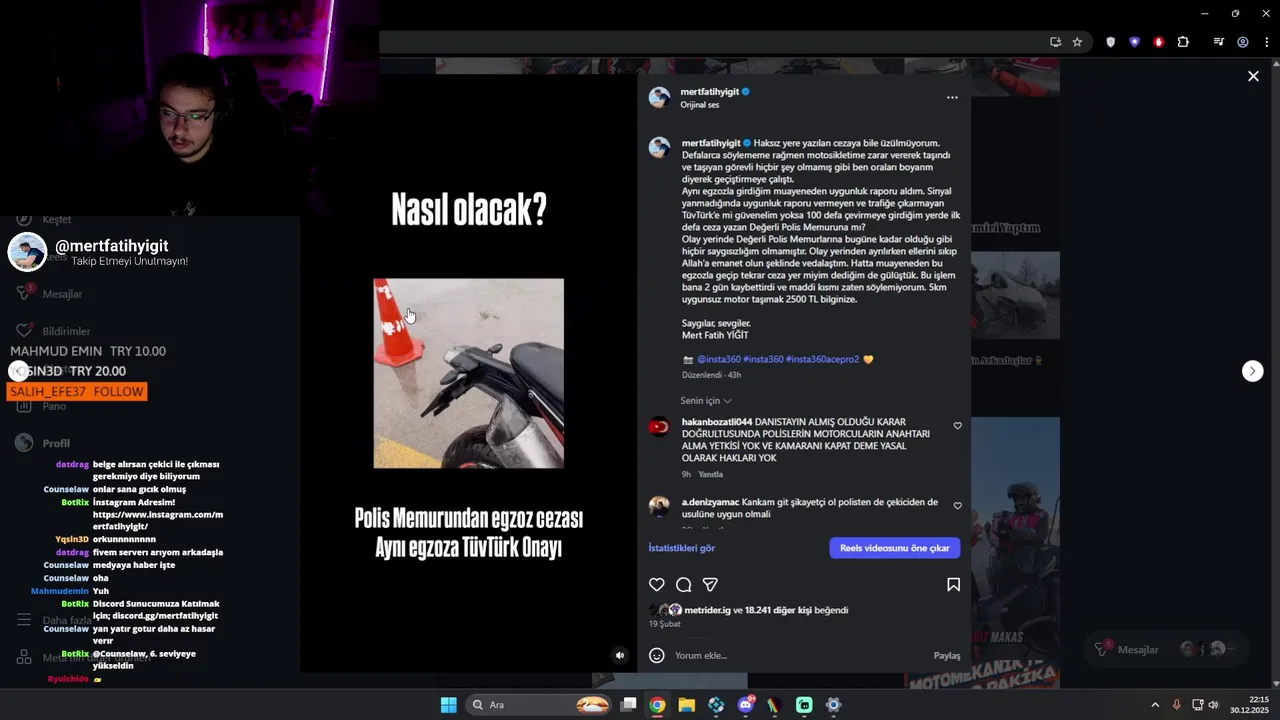Open @insta360 mention link
This screenshot has width=1280, height=720.
point(719,359)
